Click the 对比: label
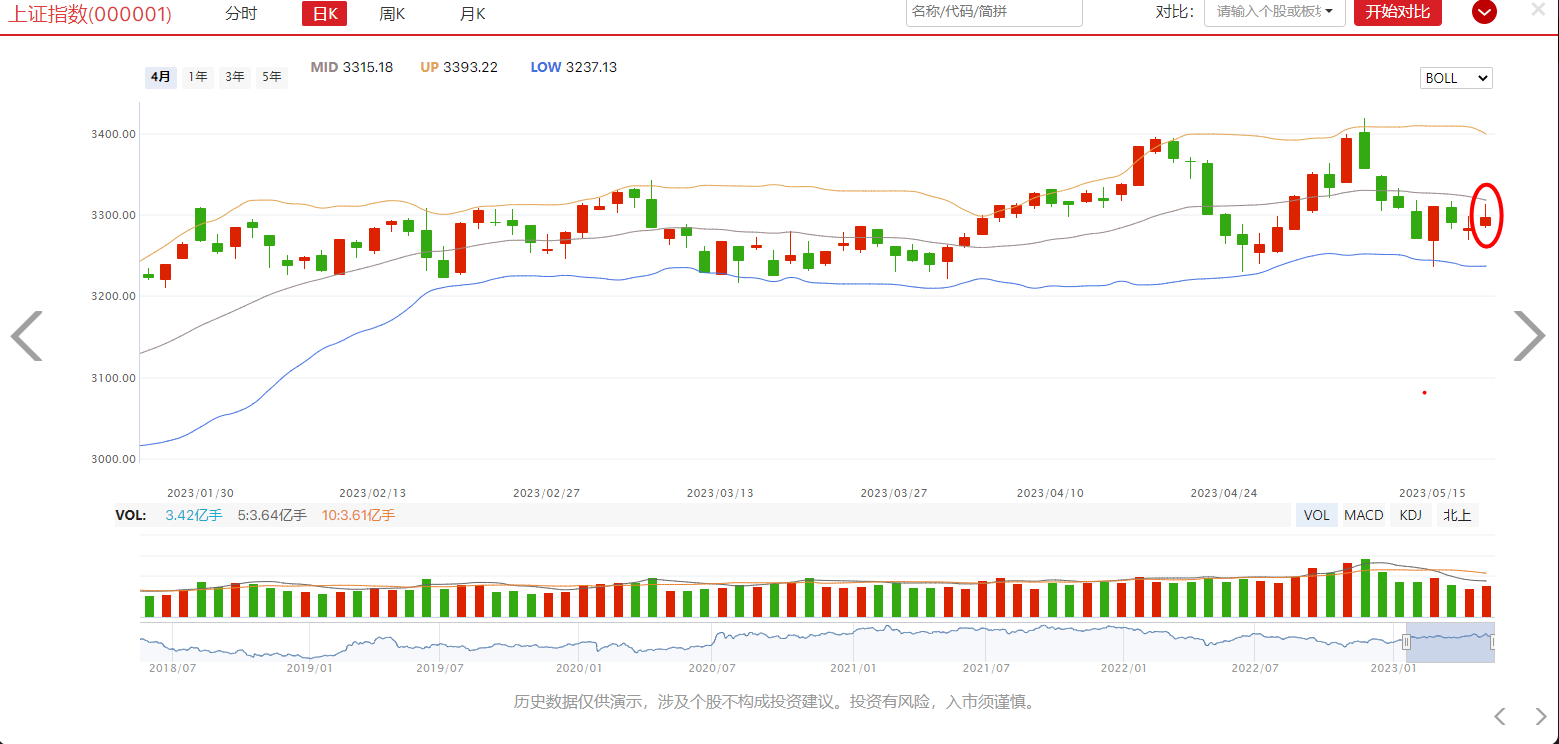This screenshot has width=1559, height=744. point(1175,12)
